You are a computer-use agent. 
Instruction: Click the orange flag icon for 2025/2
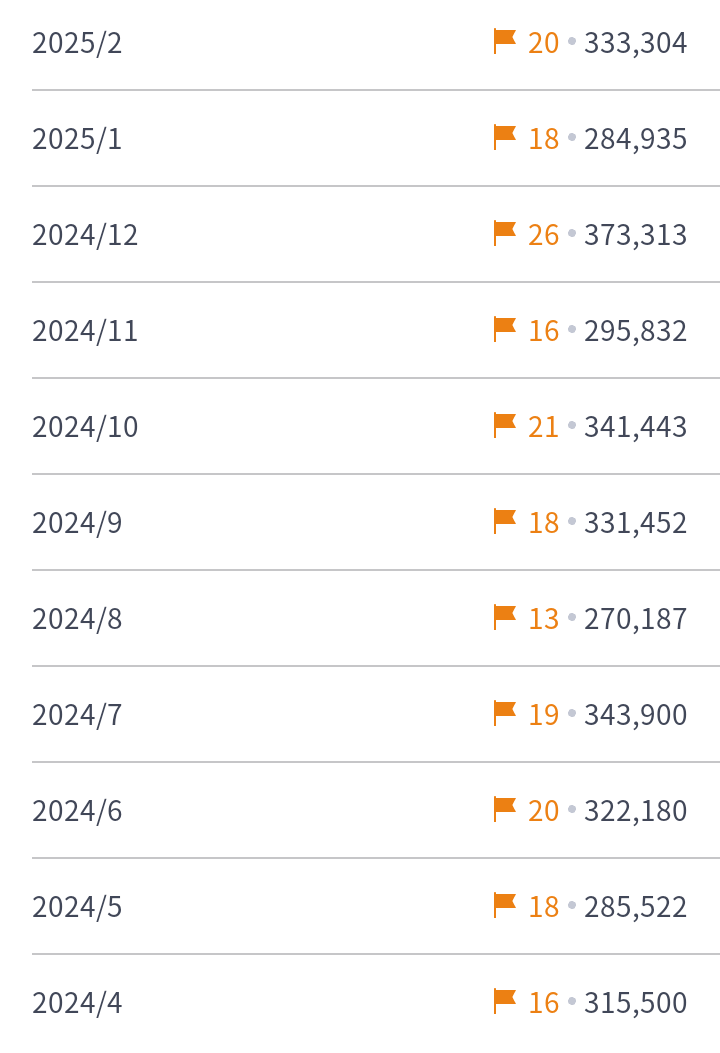pos(505,42)
